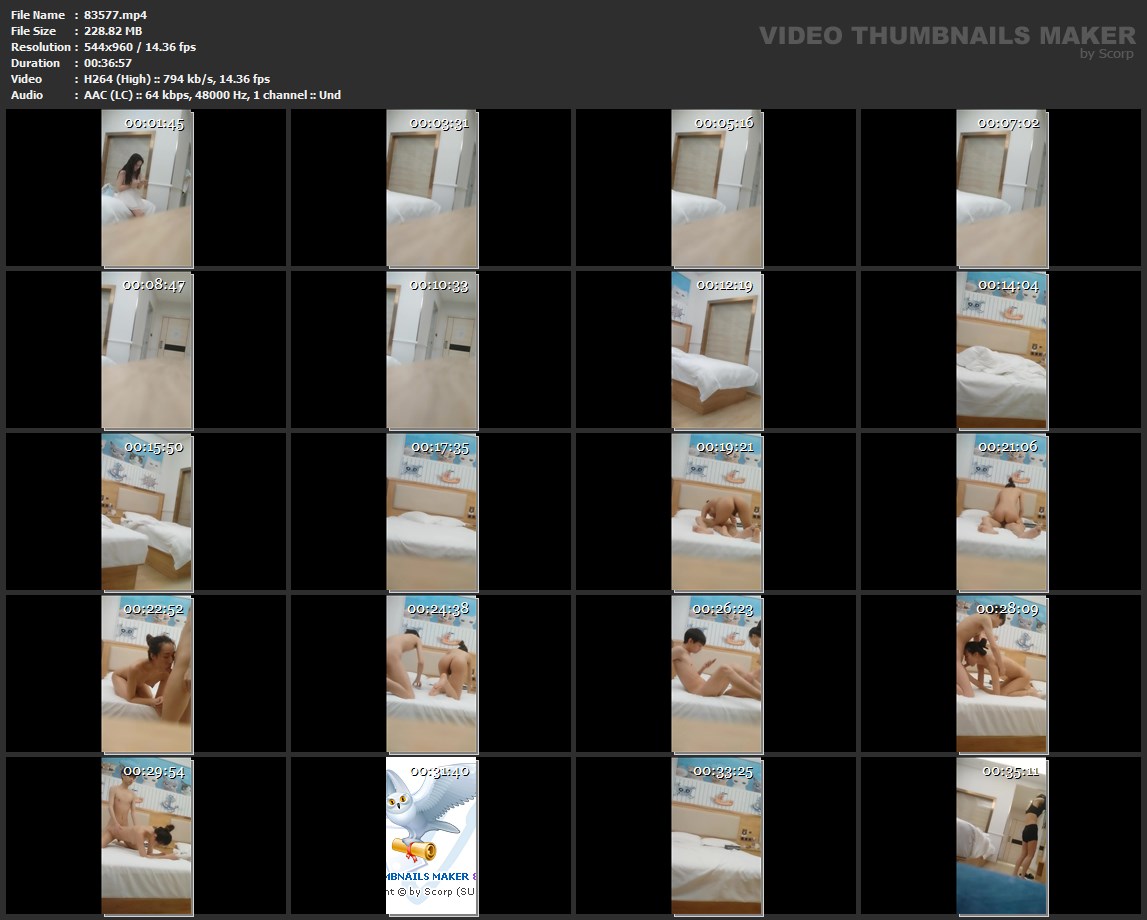
Task: Pick the frame at 00:10:33
Action: [432, 350]
